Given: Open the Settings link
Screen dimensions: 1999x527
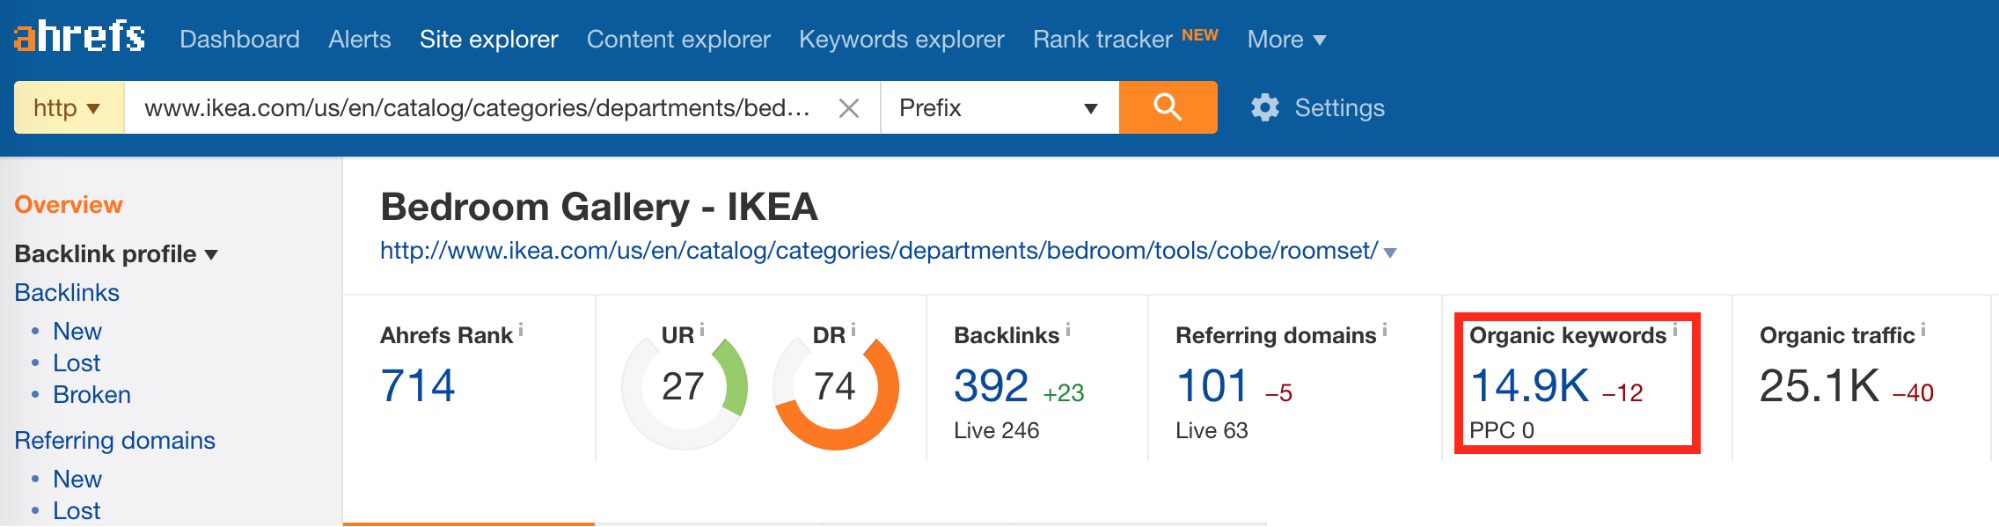Looking at the screenshot, I should tap(1339, 108).
